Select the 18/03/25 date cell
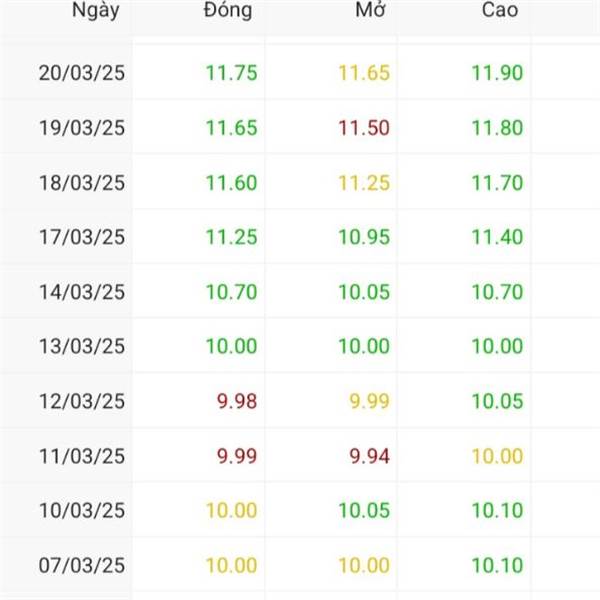Screen dimensions: 600x600 point(82,183)
